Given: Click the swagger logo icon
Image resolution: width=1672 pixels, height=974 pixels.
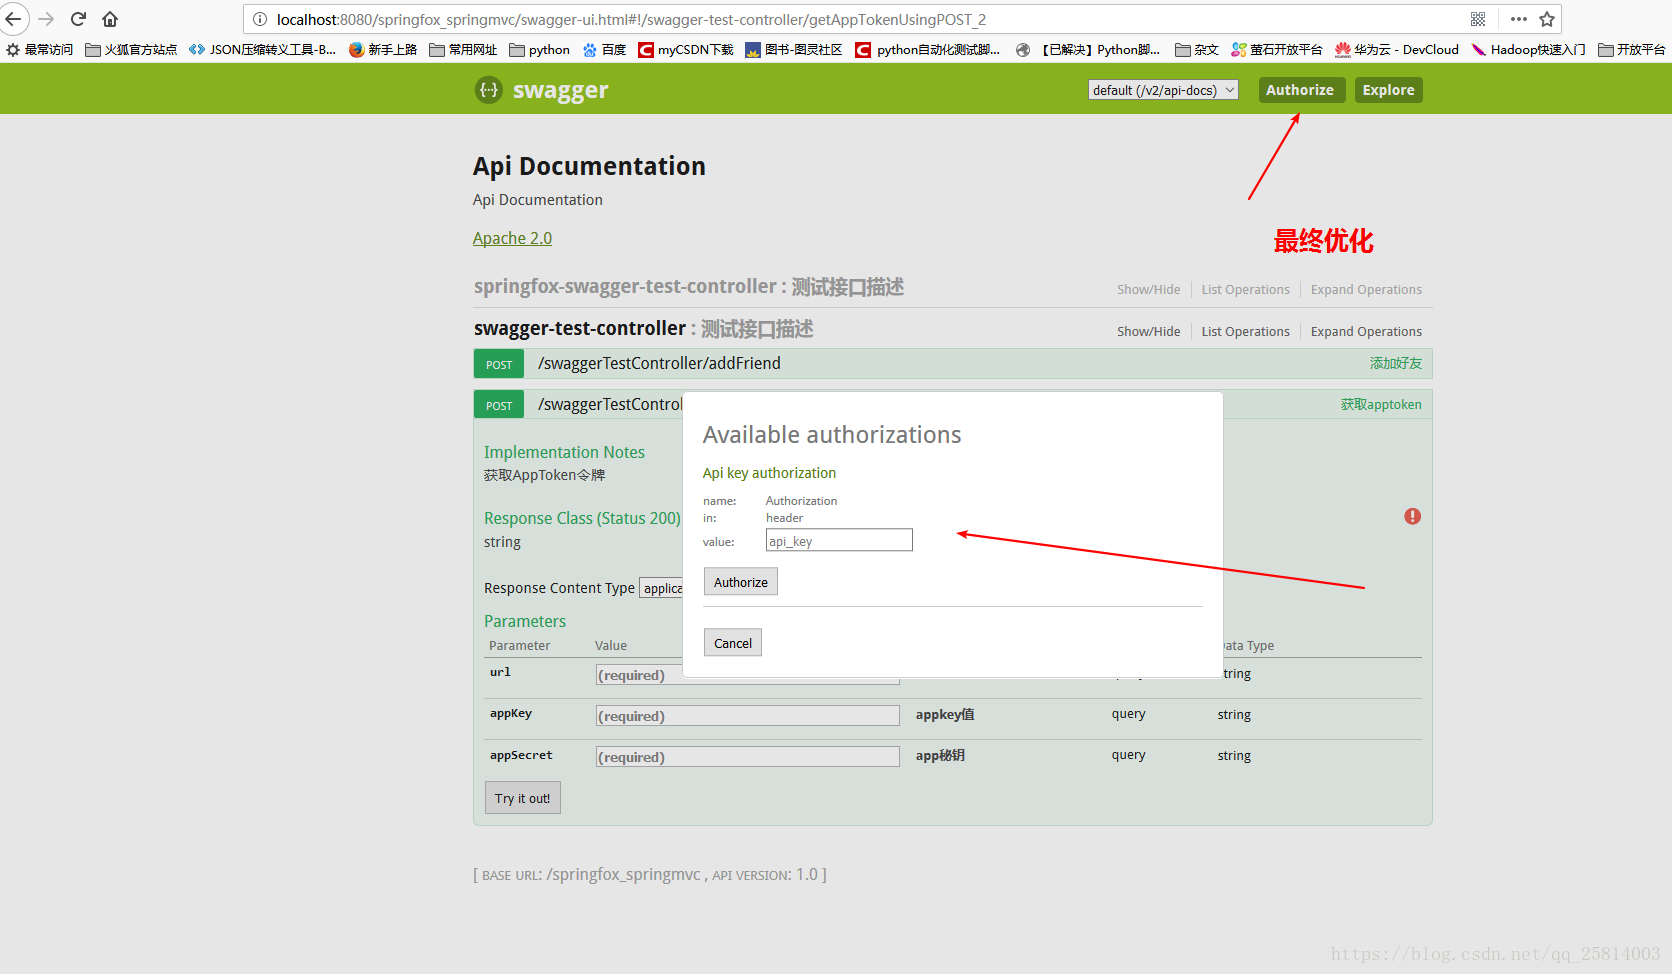Looking at the screenshot, I should [488, 90].
